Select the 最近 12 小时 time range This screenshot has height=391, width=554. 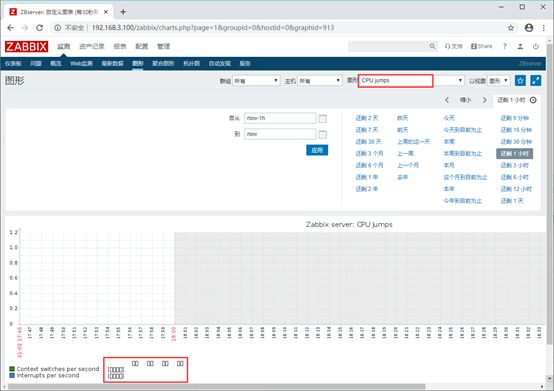pos(516,189)
